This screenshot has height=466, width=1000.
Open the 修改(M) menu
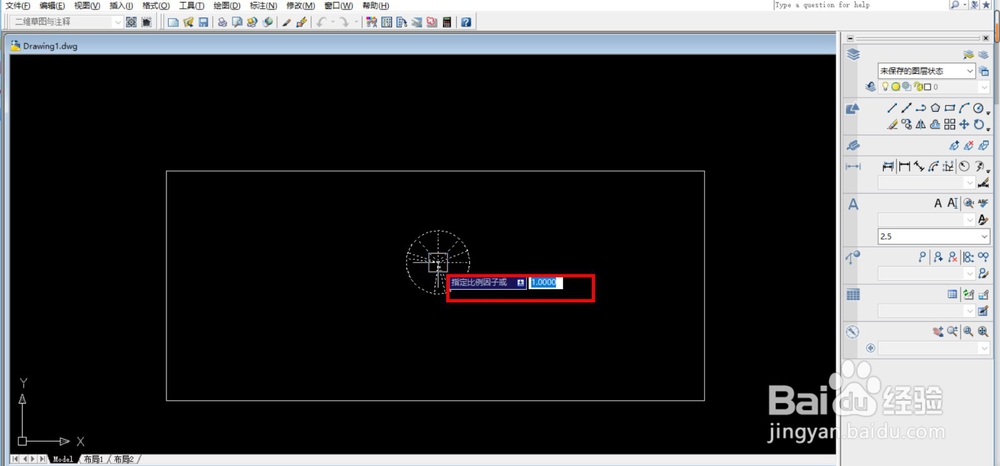coord(300,5)
